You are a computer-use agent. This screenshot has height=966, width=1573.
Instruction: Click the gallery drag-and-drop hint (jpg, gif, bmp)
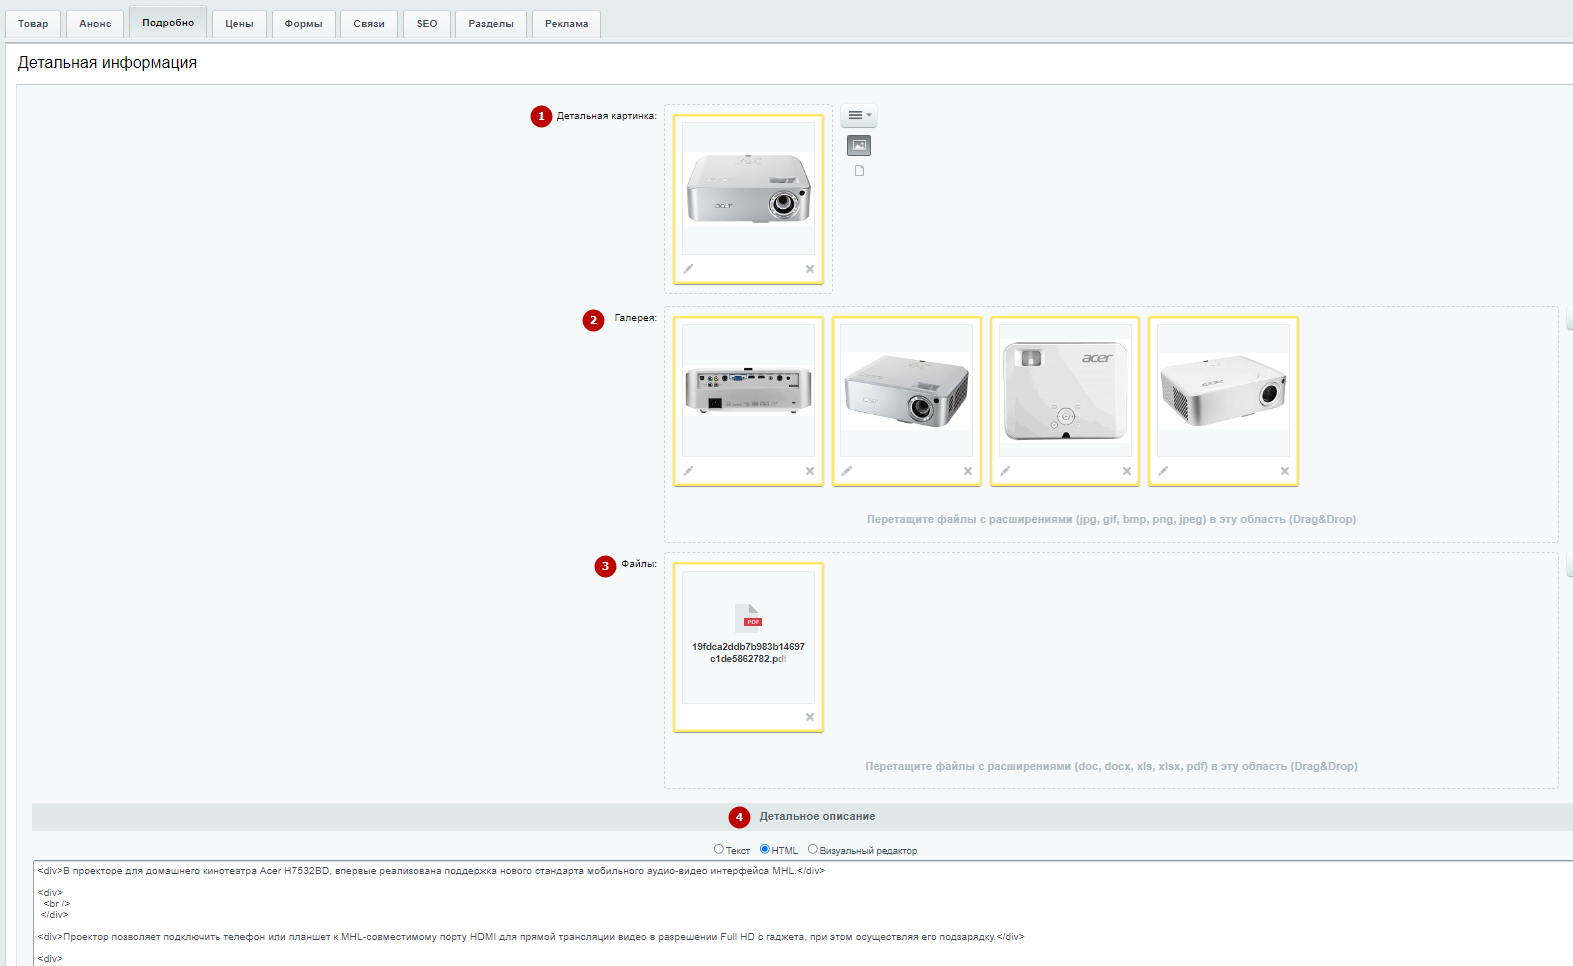point(1111,520)
